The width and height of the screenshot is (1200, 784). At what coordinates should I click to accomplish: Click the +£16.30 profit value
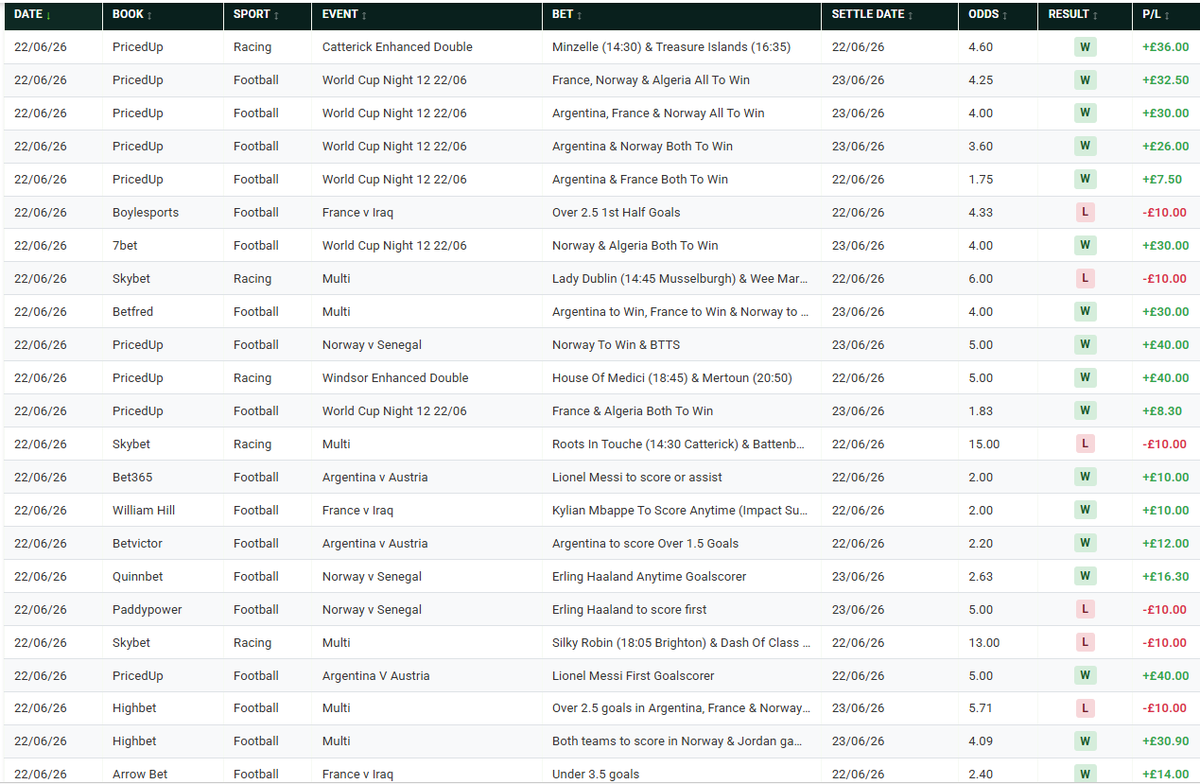1165,576
